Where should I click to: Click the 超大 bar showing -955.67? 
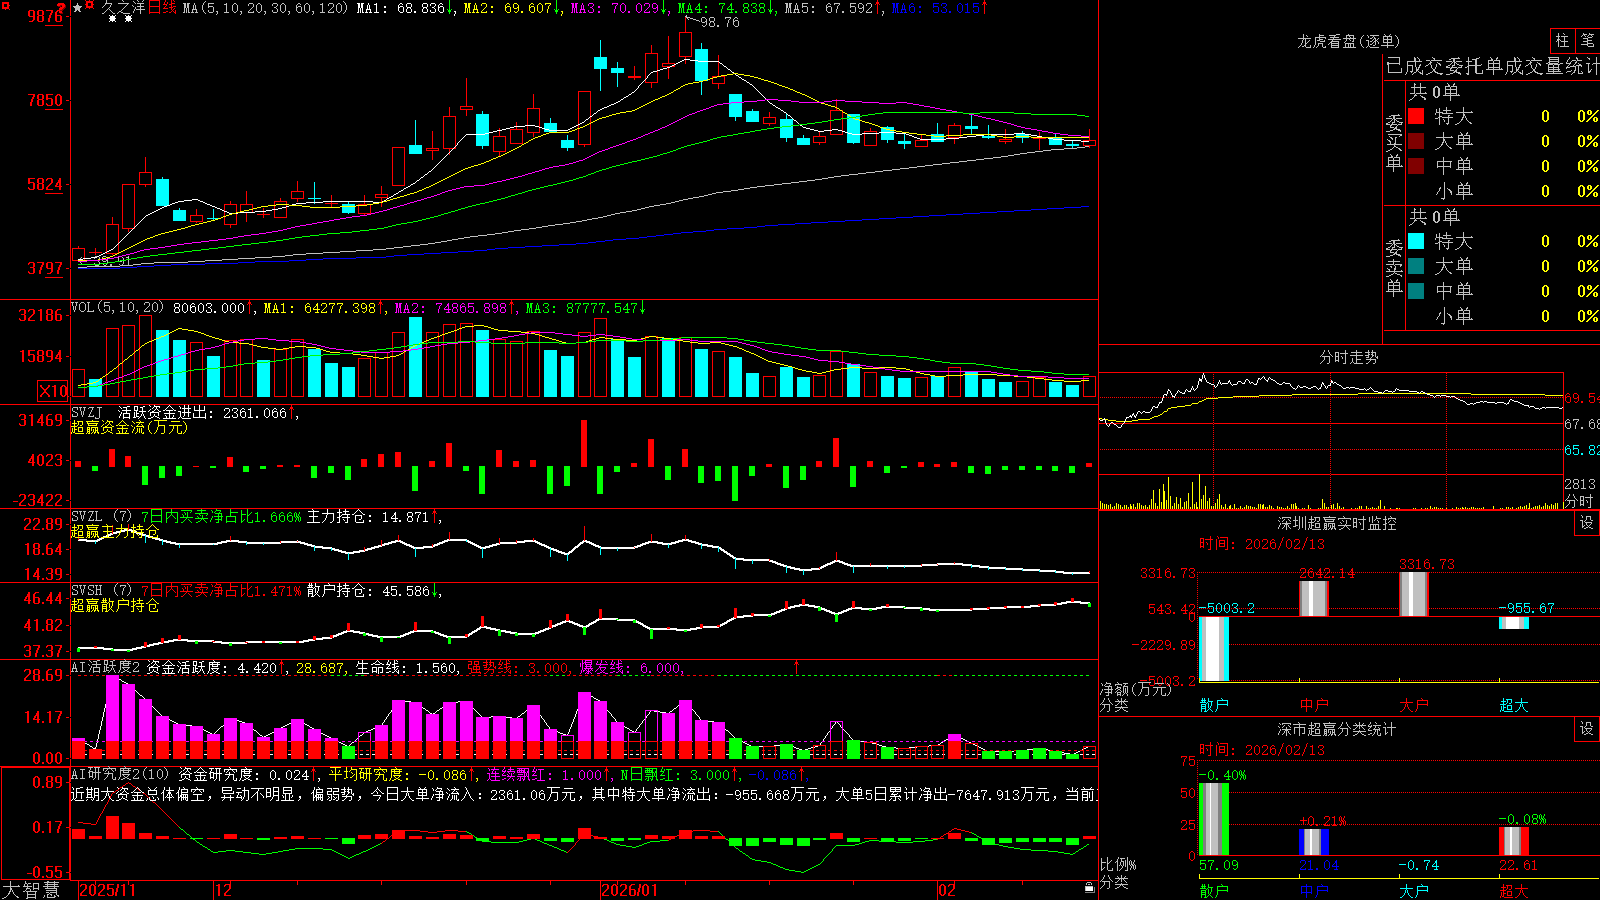[x=1513, y=623]
